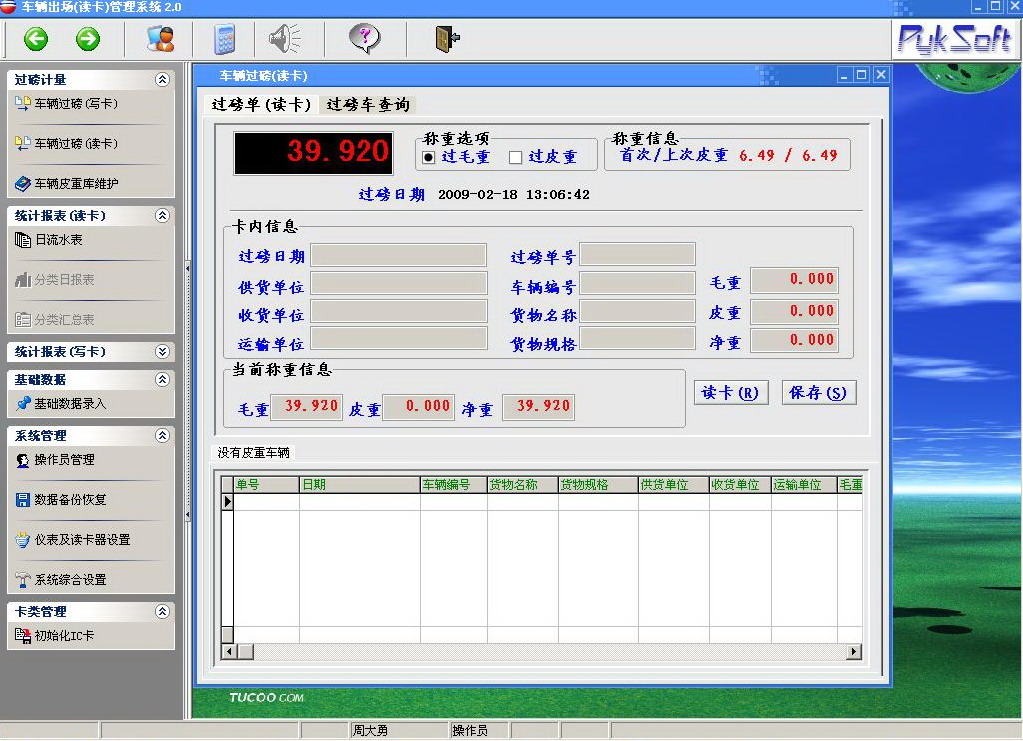Viewport: 1023px width, 741px height.
Task: Expand the 统计报表(写卡) sidebar section
Action: (162, 352)
